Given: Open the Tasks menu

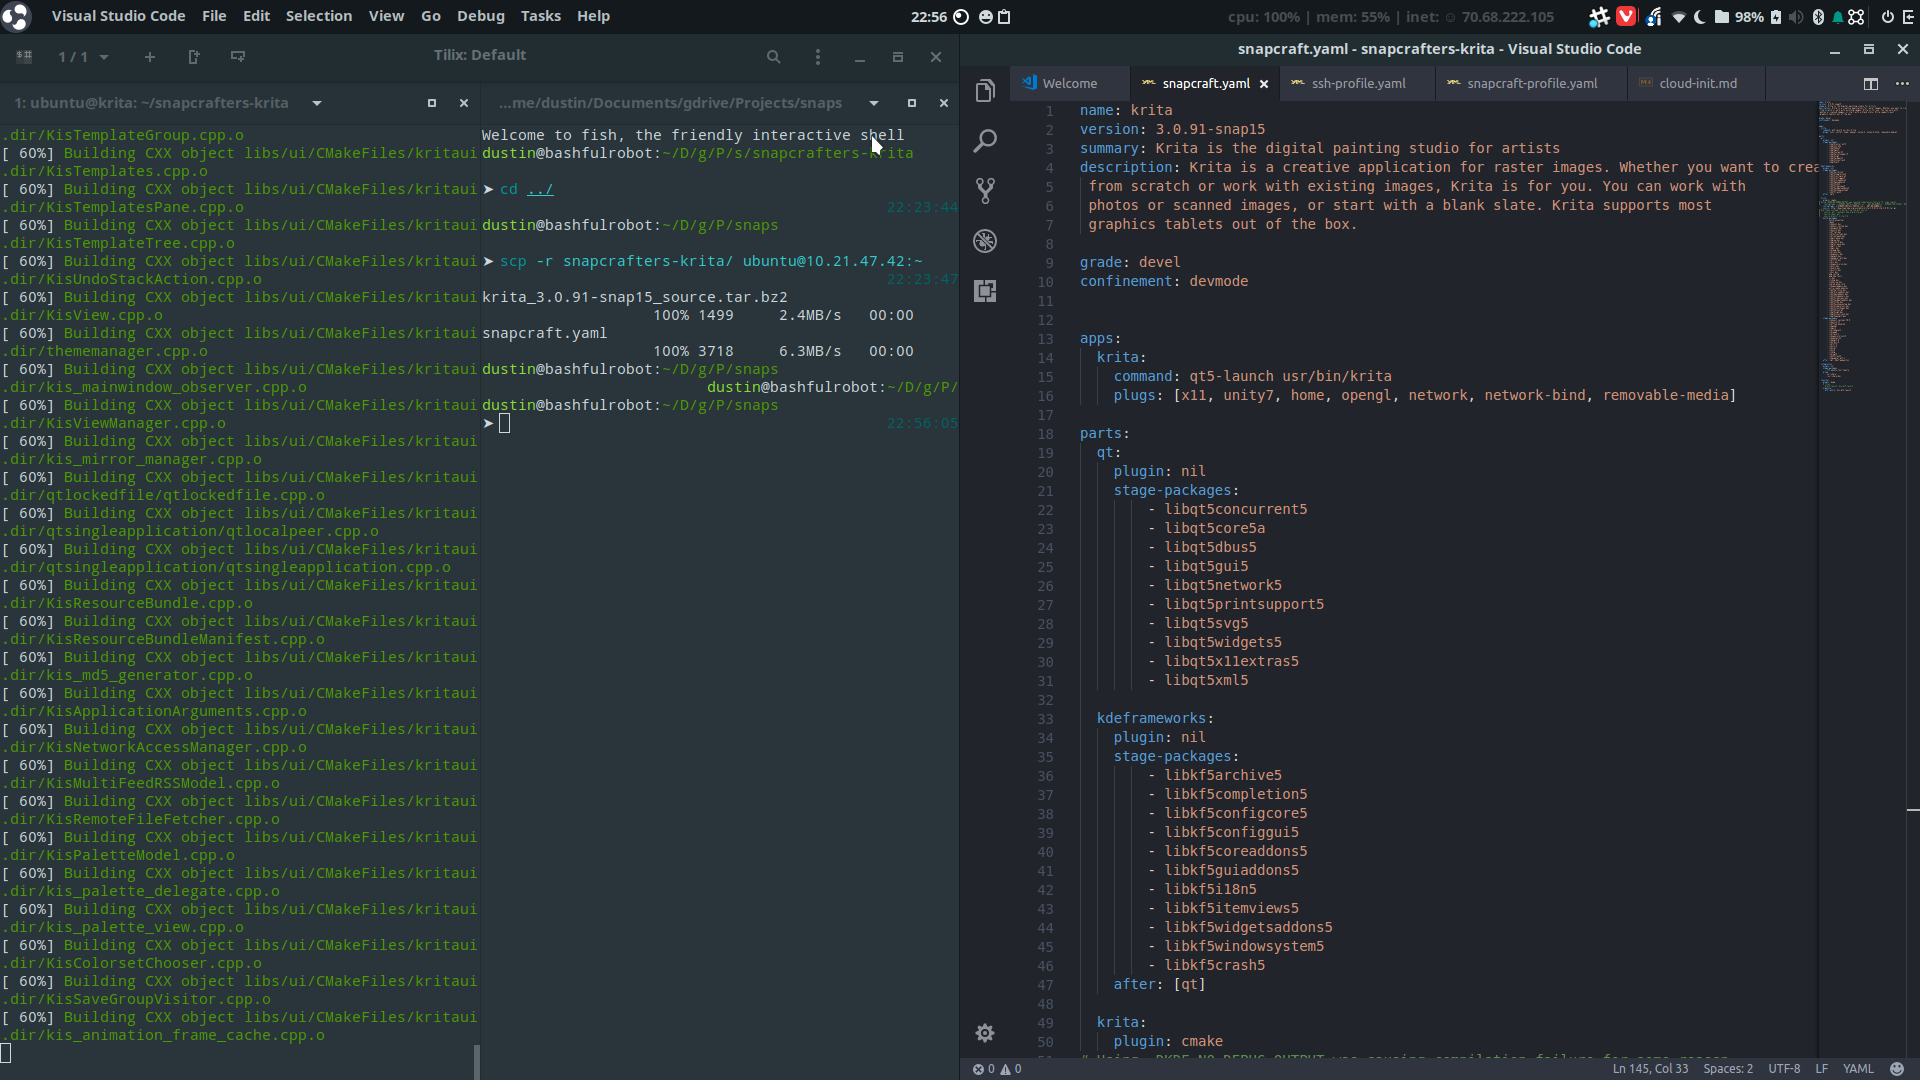Looking at the screenshot, I should (x=541, y=16).
